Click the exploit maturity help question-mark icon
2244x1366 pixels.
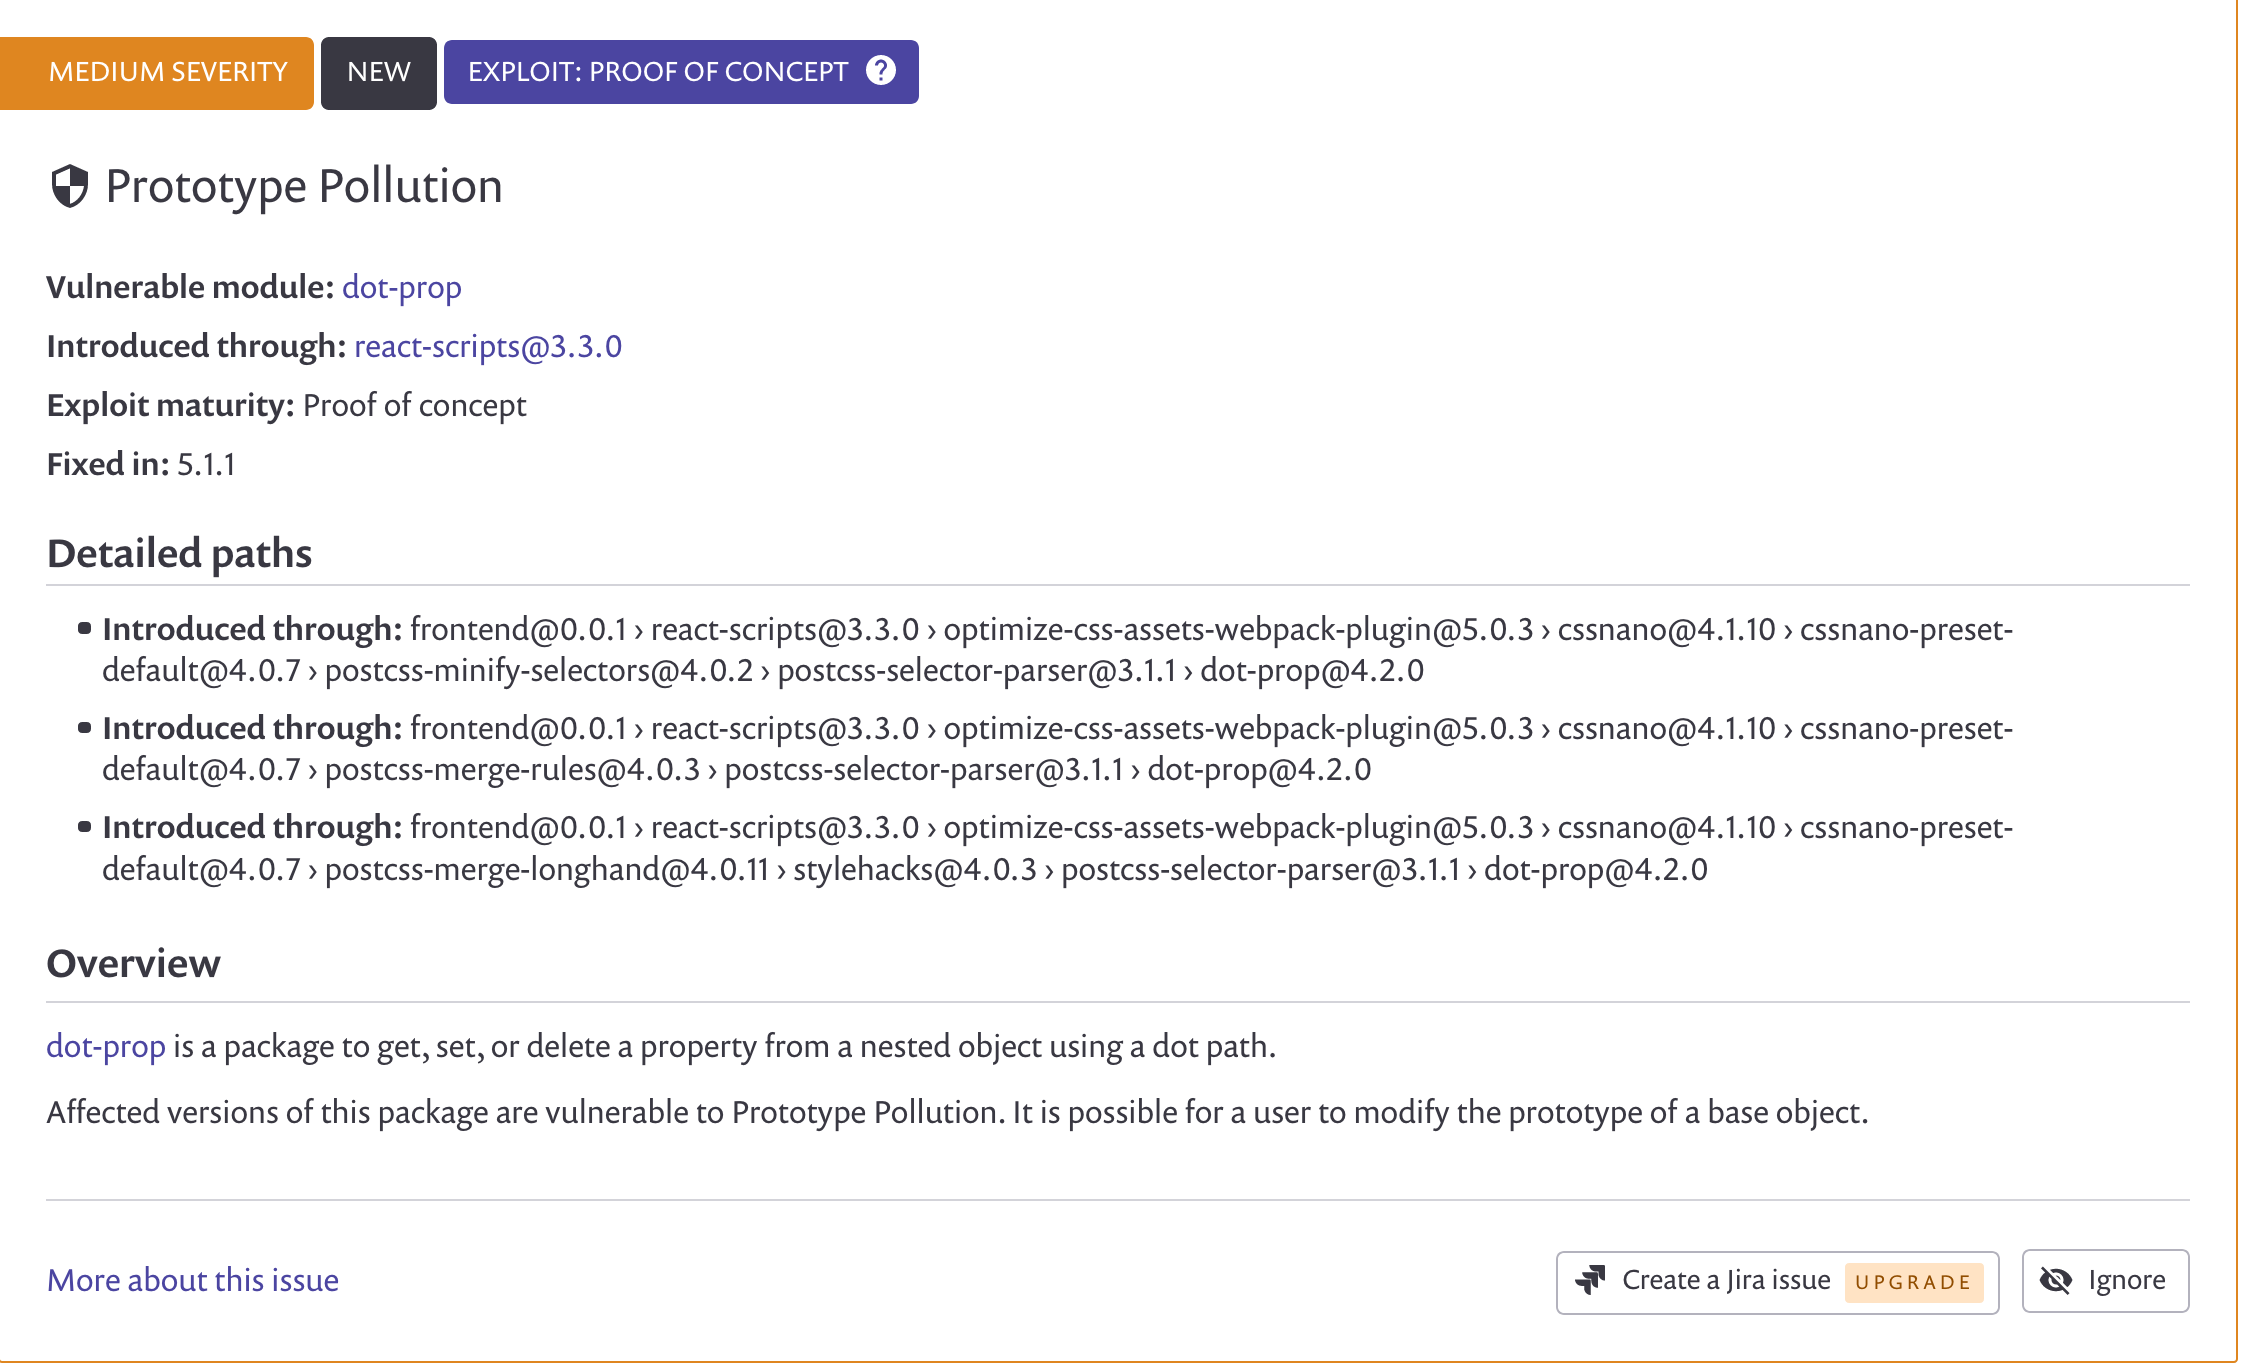click(880, 71)
